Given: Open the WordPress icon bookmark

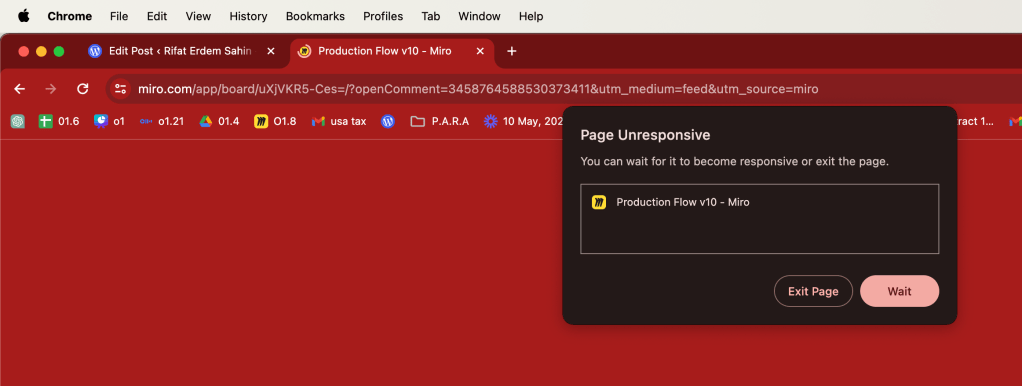Looking at the screenshot, I should pyautogui.click(x=388, y=121).
